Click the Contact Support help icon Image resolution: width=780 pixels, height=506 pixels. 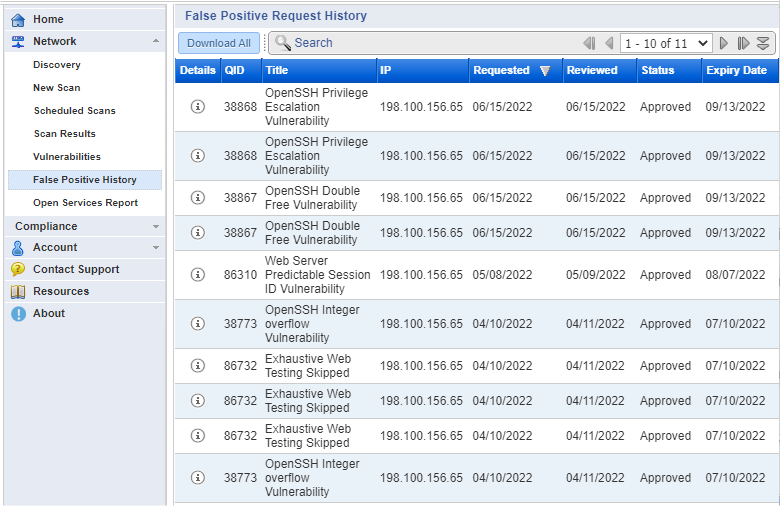point(18,269)
